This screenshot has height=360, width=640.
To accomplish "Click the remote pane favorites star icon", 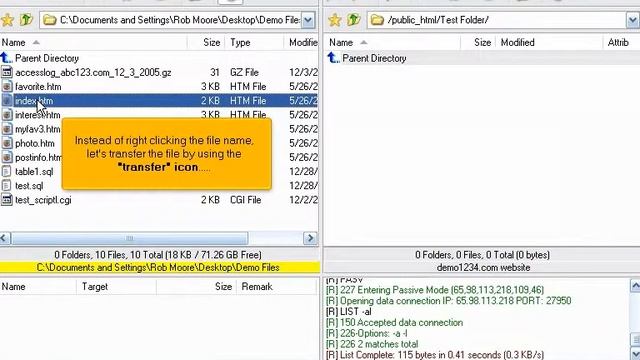I will coord(334,20).
